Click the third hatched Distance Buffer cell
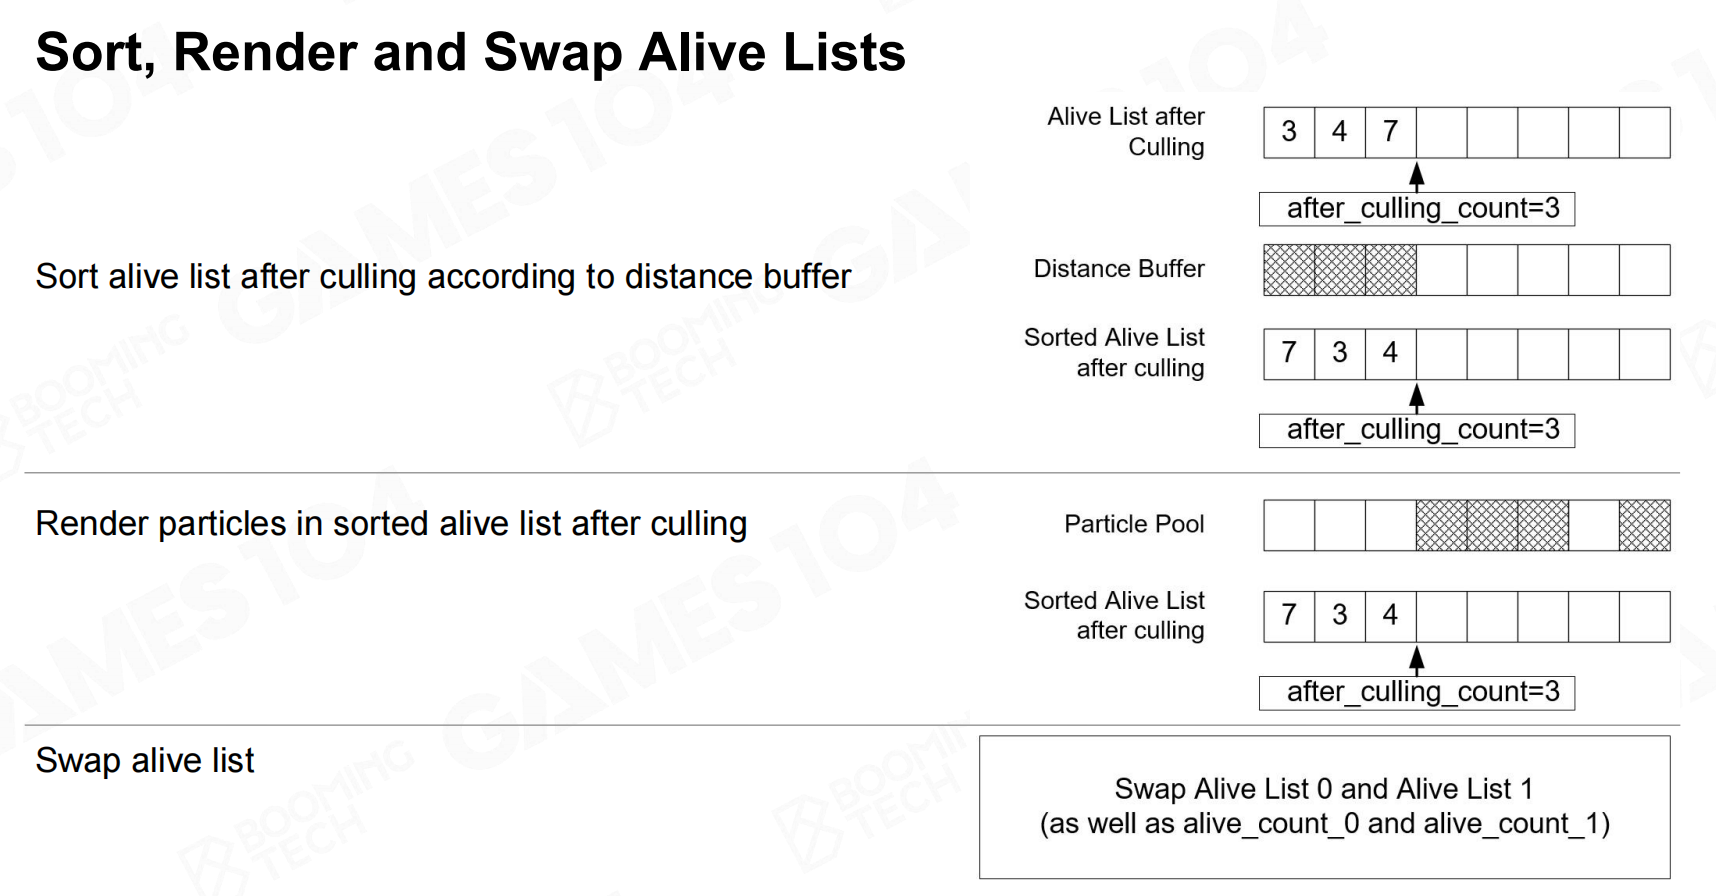The height and width of the screenshot is (896, 1716). tap(1391, 270)
